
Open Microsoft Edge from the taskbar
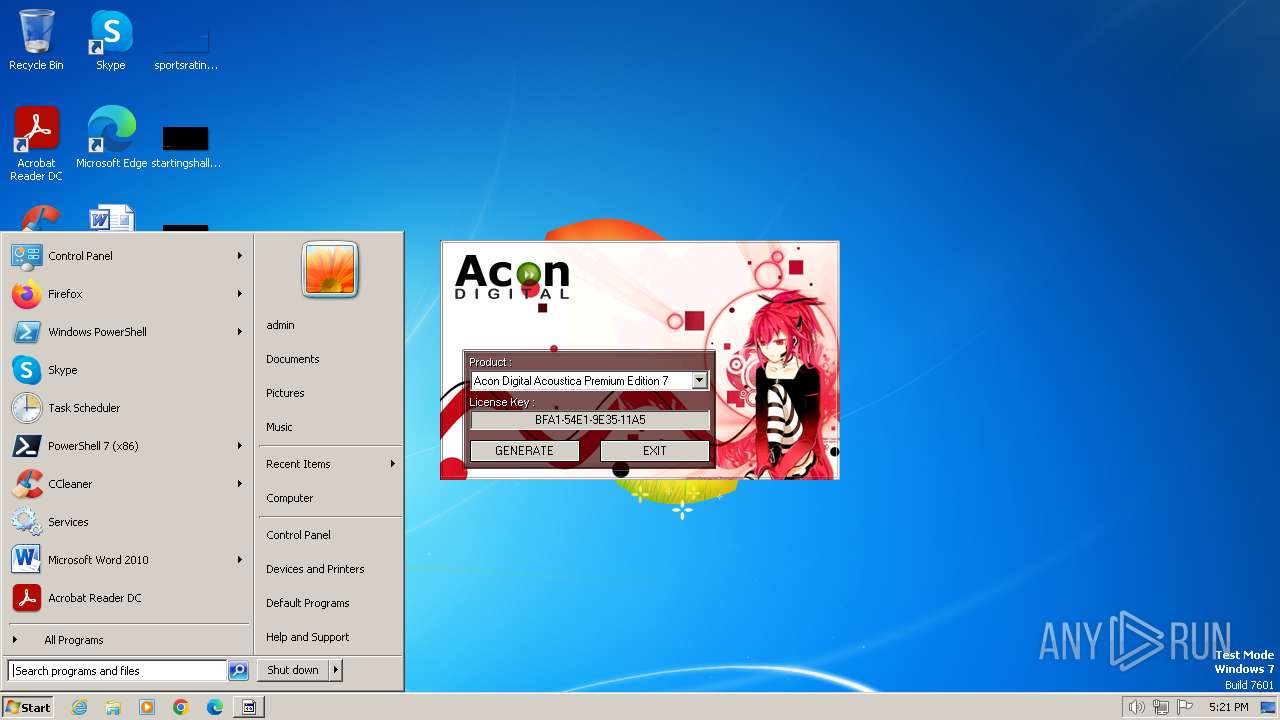215,707
